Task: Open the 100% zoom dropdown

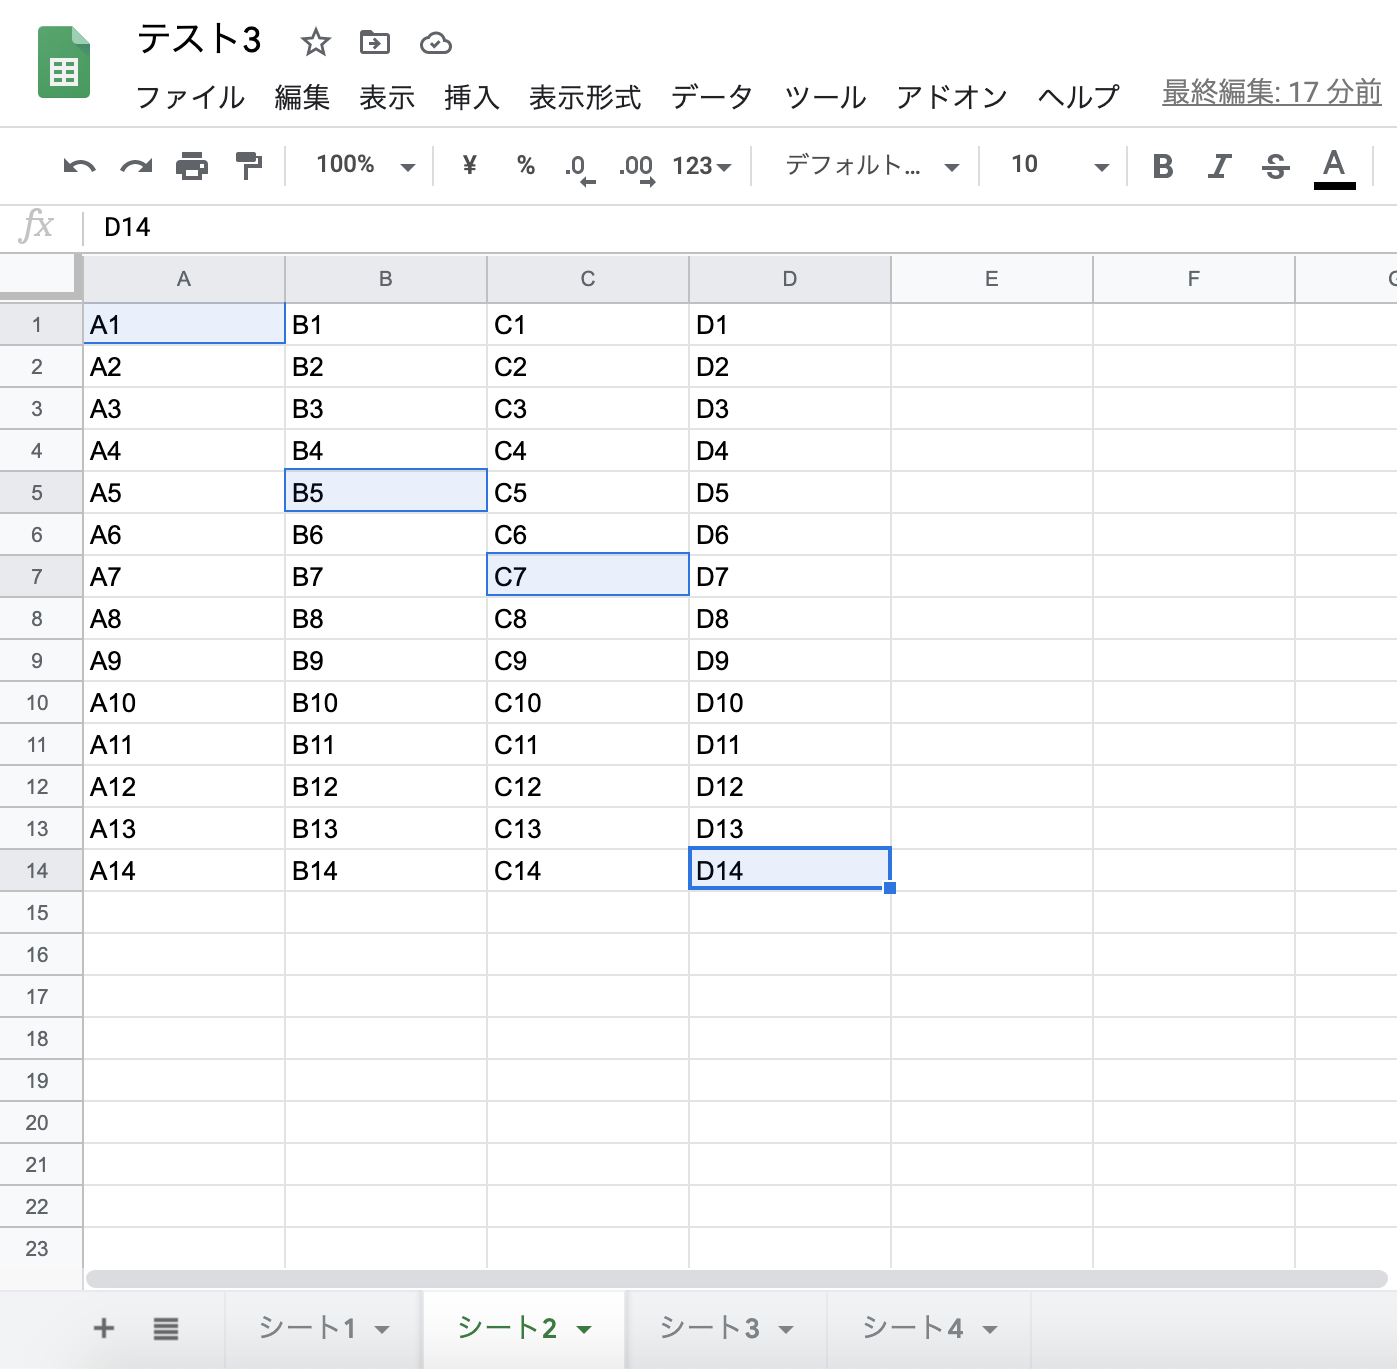Action: pos(364,166)
